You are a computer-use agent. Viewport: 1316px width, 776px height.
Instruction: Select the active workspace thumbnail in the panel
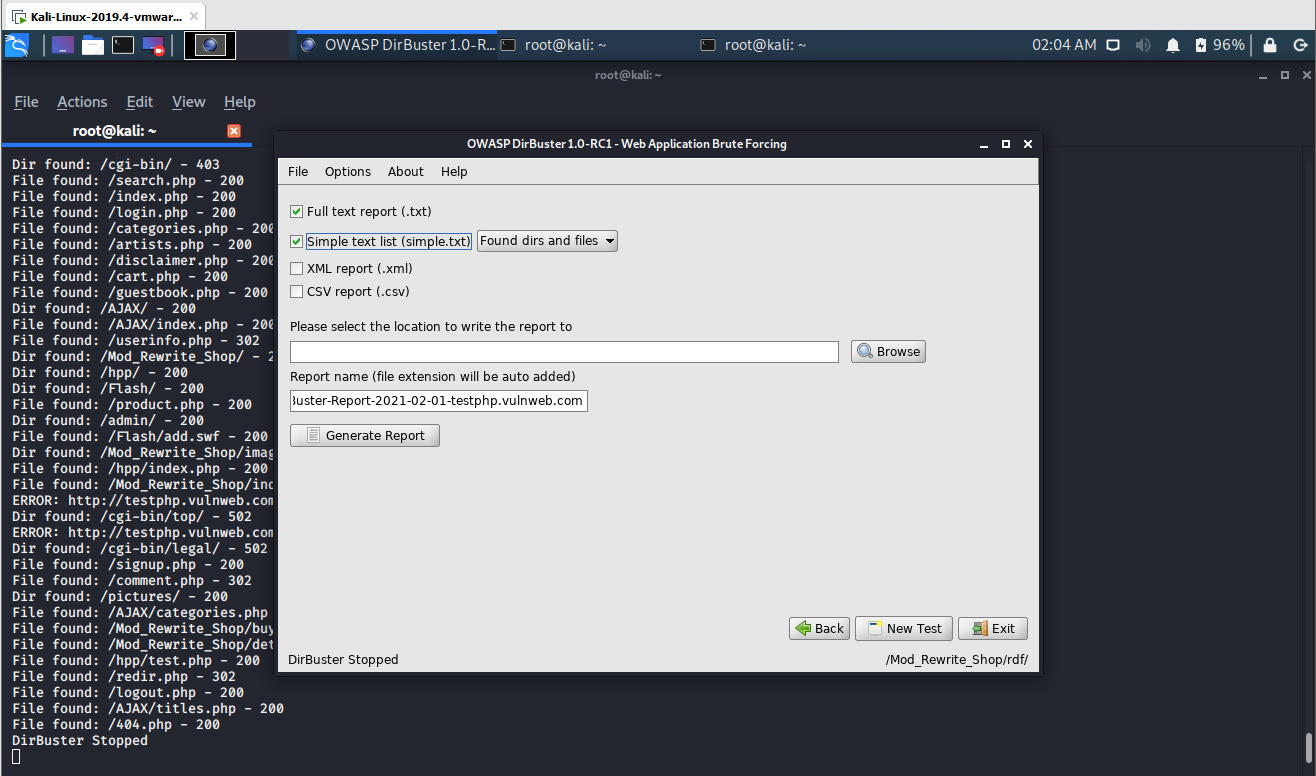[x=210, y=45]
